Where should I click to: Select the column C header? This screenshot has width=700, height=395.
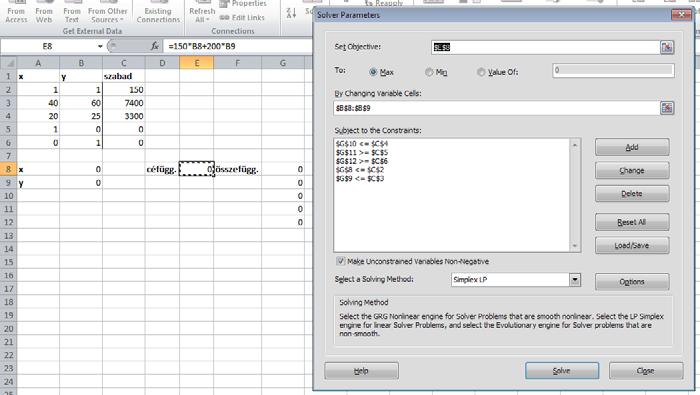pos(124,63)
